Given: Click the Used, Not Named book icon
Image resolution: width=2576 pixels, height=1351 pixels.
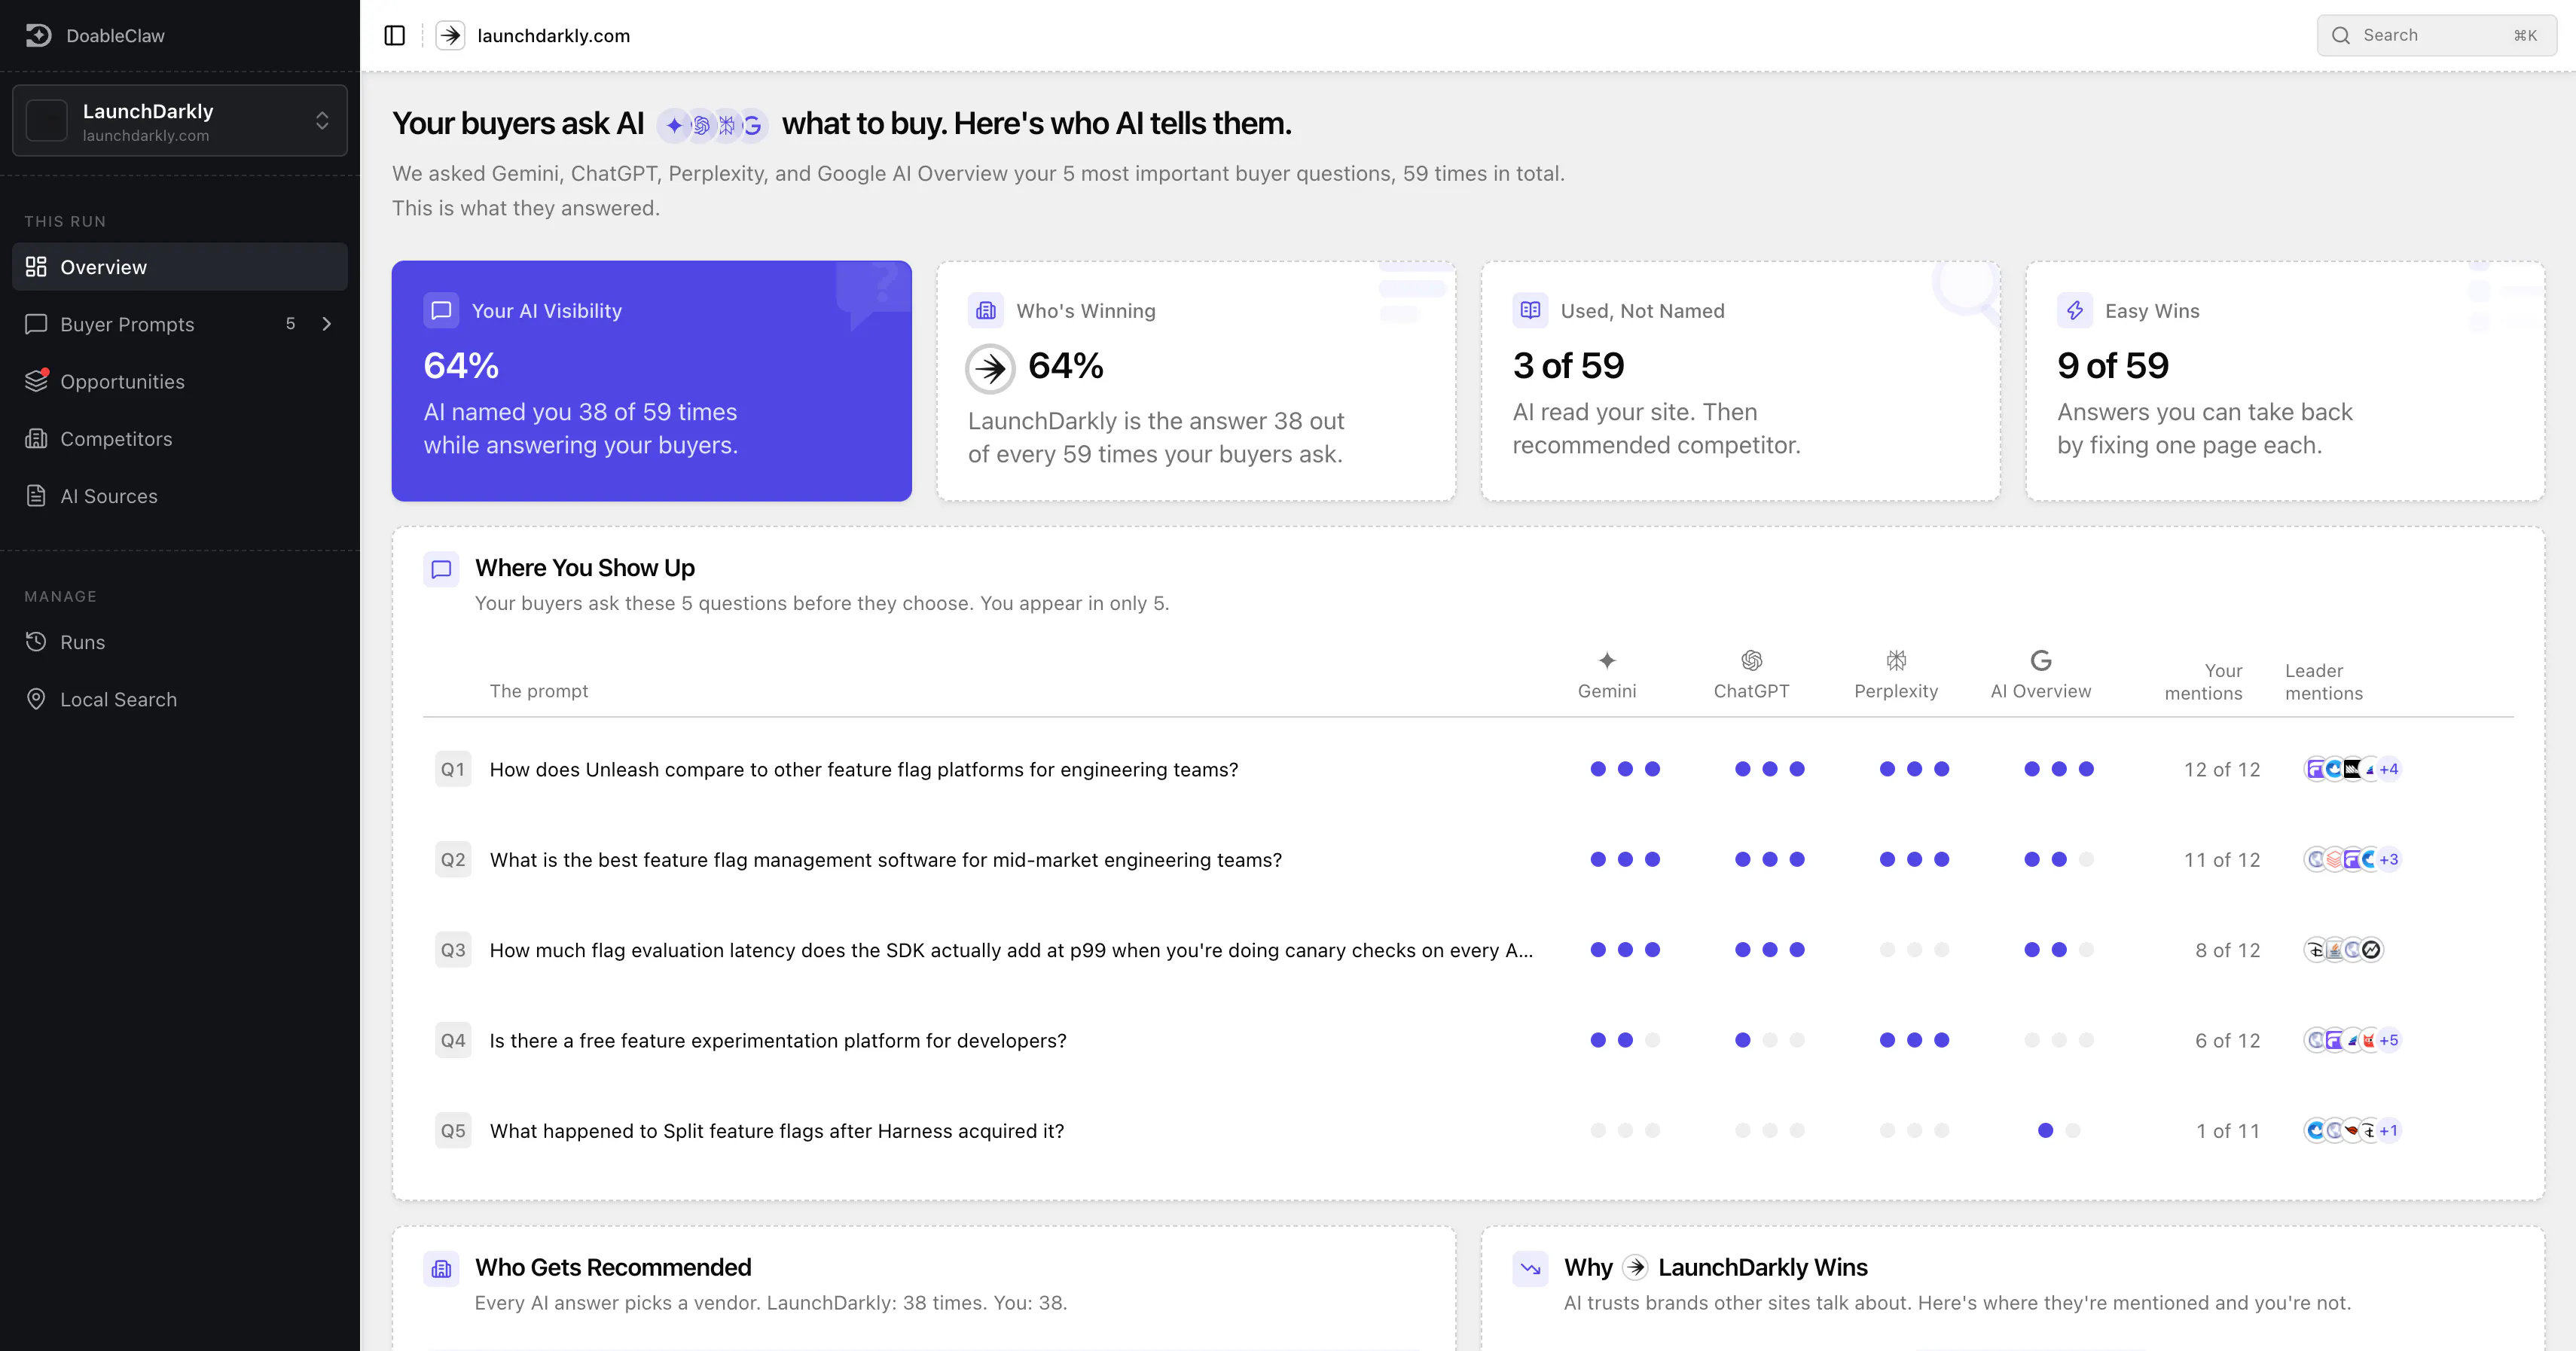Looking at the screenshot, I should (x=1530, y=311).
